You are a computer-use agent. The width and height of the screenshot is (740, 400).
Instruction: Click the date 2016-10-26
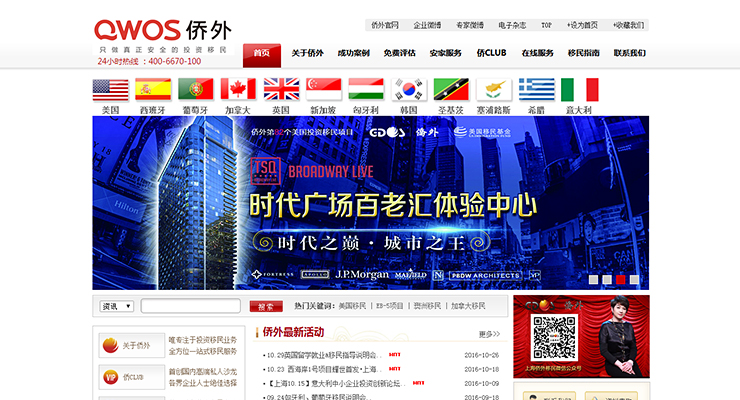481,355
